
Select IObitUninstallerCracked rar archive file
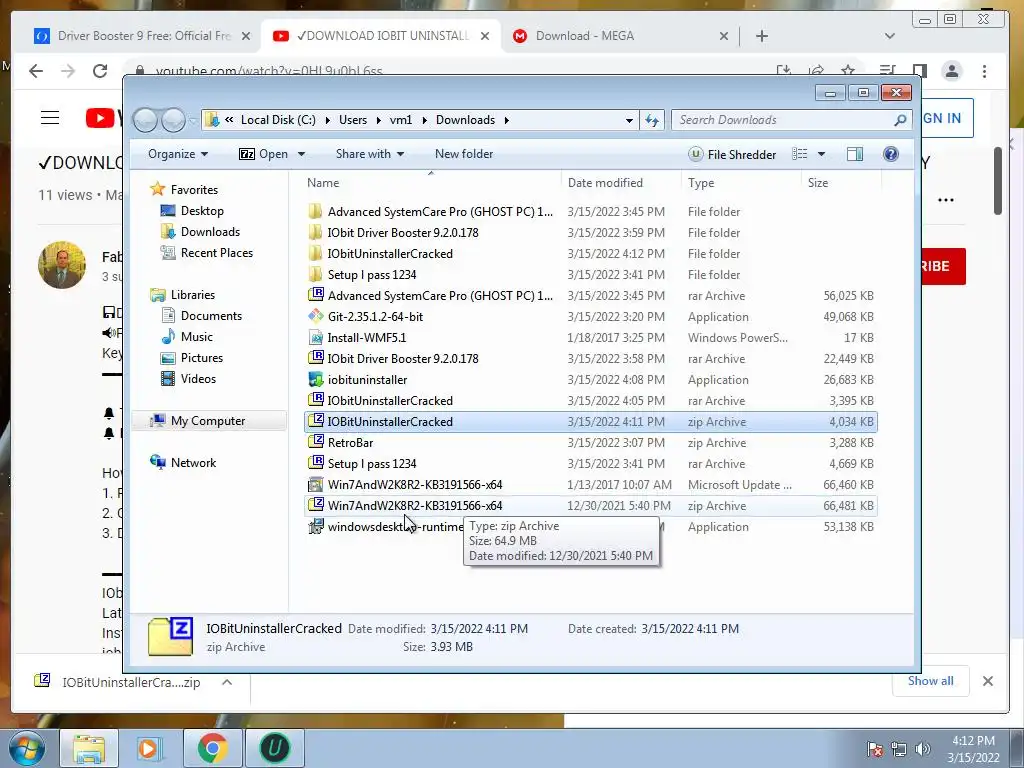pyautogui.click(x=590, y=400)
